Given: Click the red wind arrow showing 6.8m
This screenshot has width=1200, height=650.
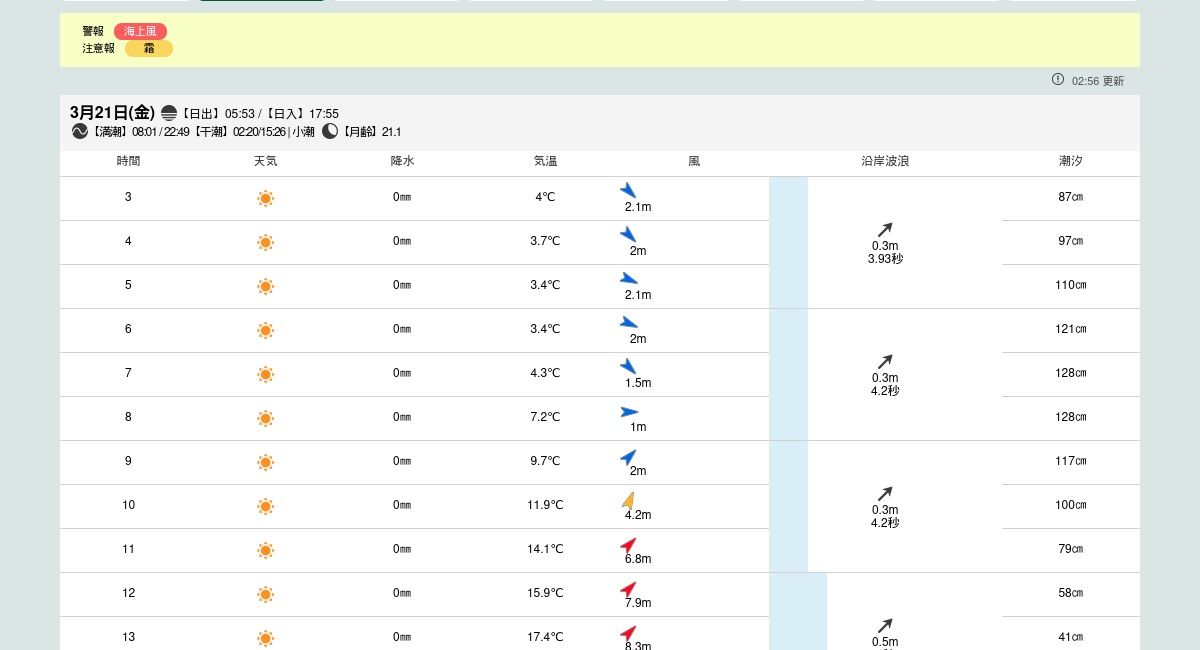Looking at the screenshot, I should [628, 545].
